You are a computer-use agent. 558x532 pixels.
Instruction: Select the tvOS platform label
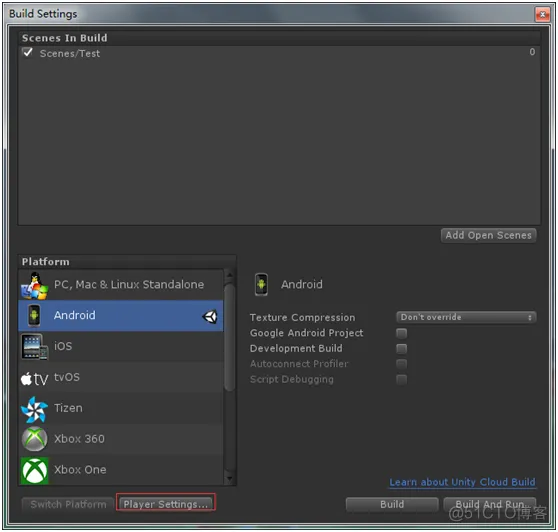click(x=67, y=377)
